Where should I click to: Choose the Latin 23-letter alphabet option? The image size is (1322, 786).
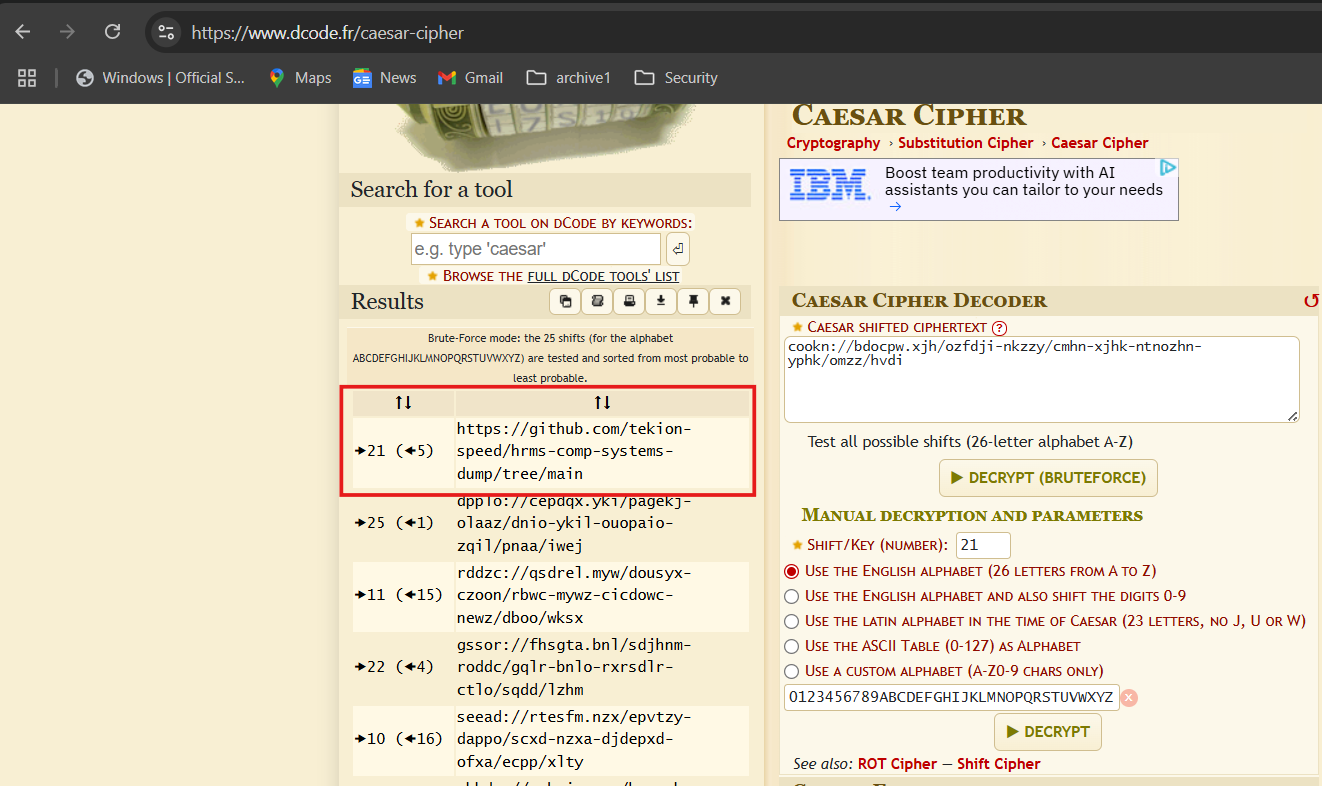792,621
